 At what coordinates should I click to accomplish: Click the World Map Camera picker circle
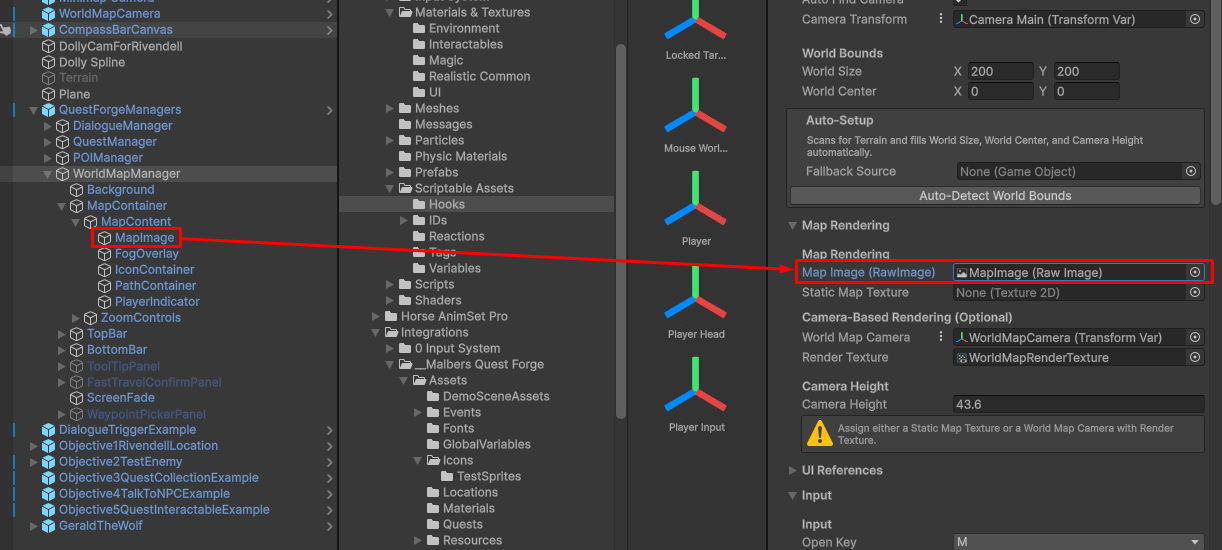click(1194, 338)
